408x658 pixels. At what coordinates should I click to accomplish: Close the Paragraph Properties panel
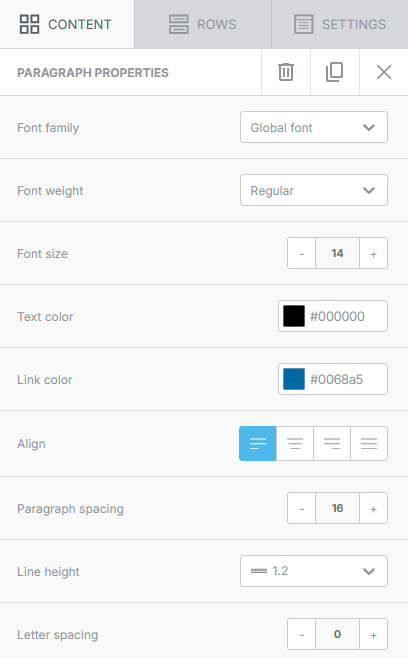point(384,72)
